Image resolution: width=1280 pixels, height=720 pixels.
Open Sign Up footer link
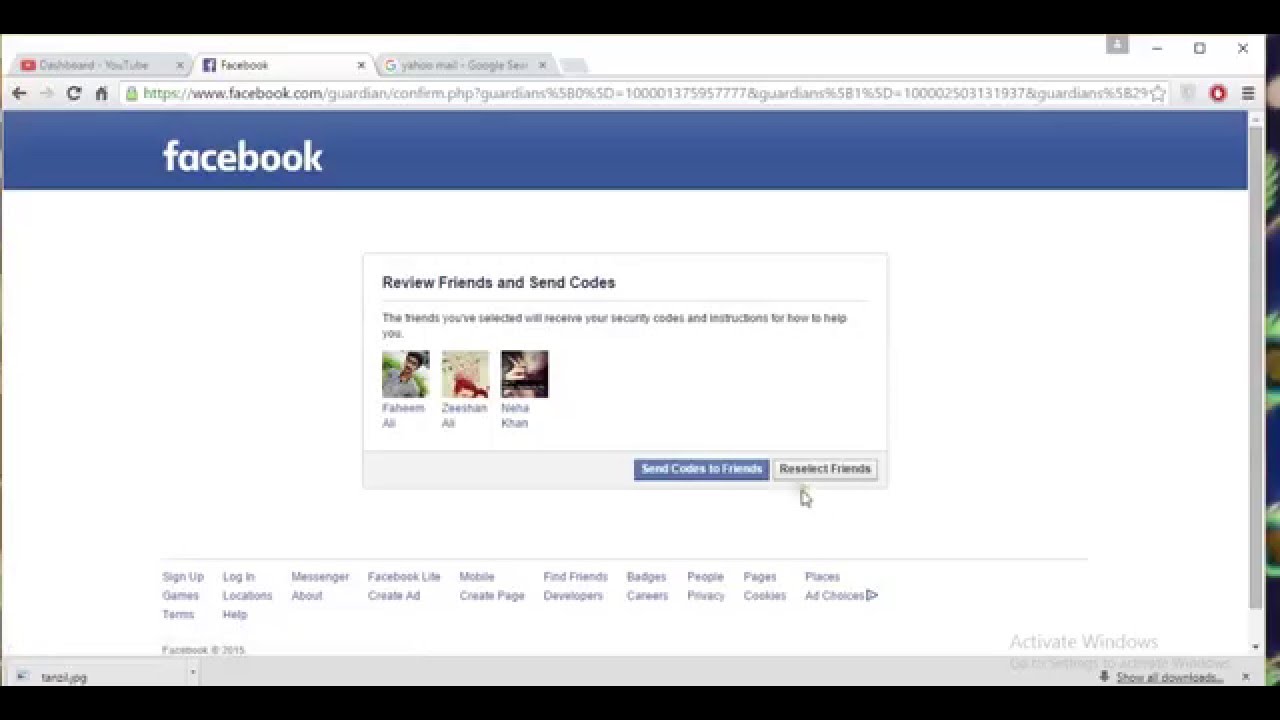(183, 577)
